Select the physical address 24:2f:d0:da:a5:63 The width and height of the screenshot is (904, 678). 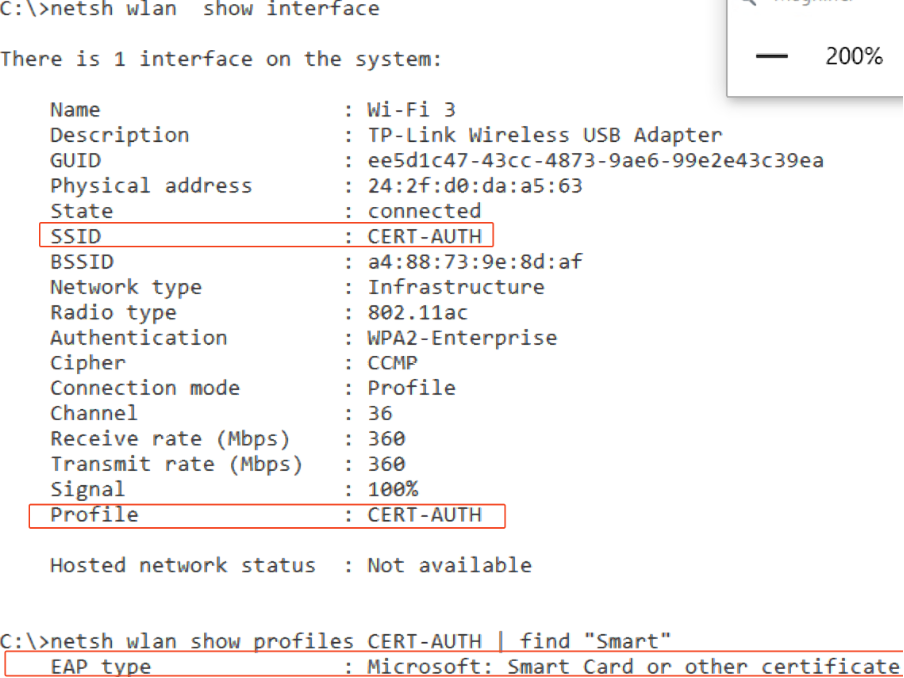tap(475, 186)
